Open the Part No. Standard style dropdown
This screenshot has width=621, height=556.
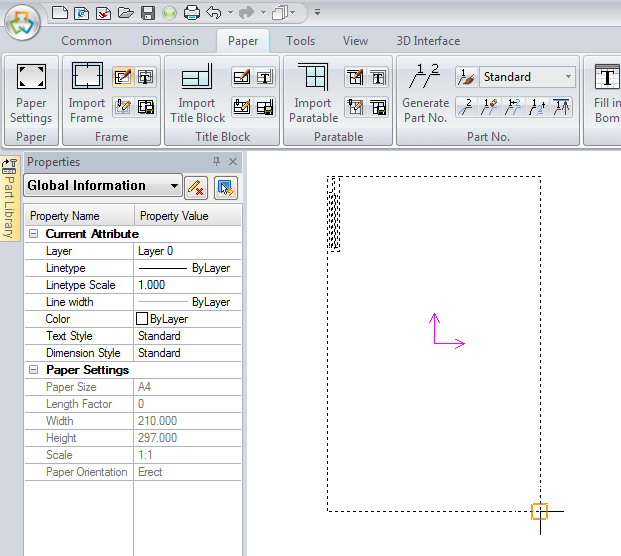pos(568,77)
